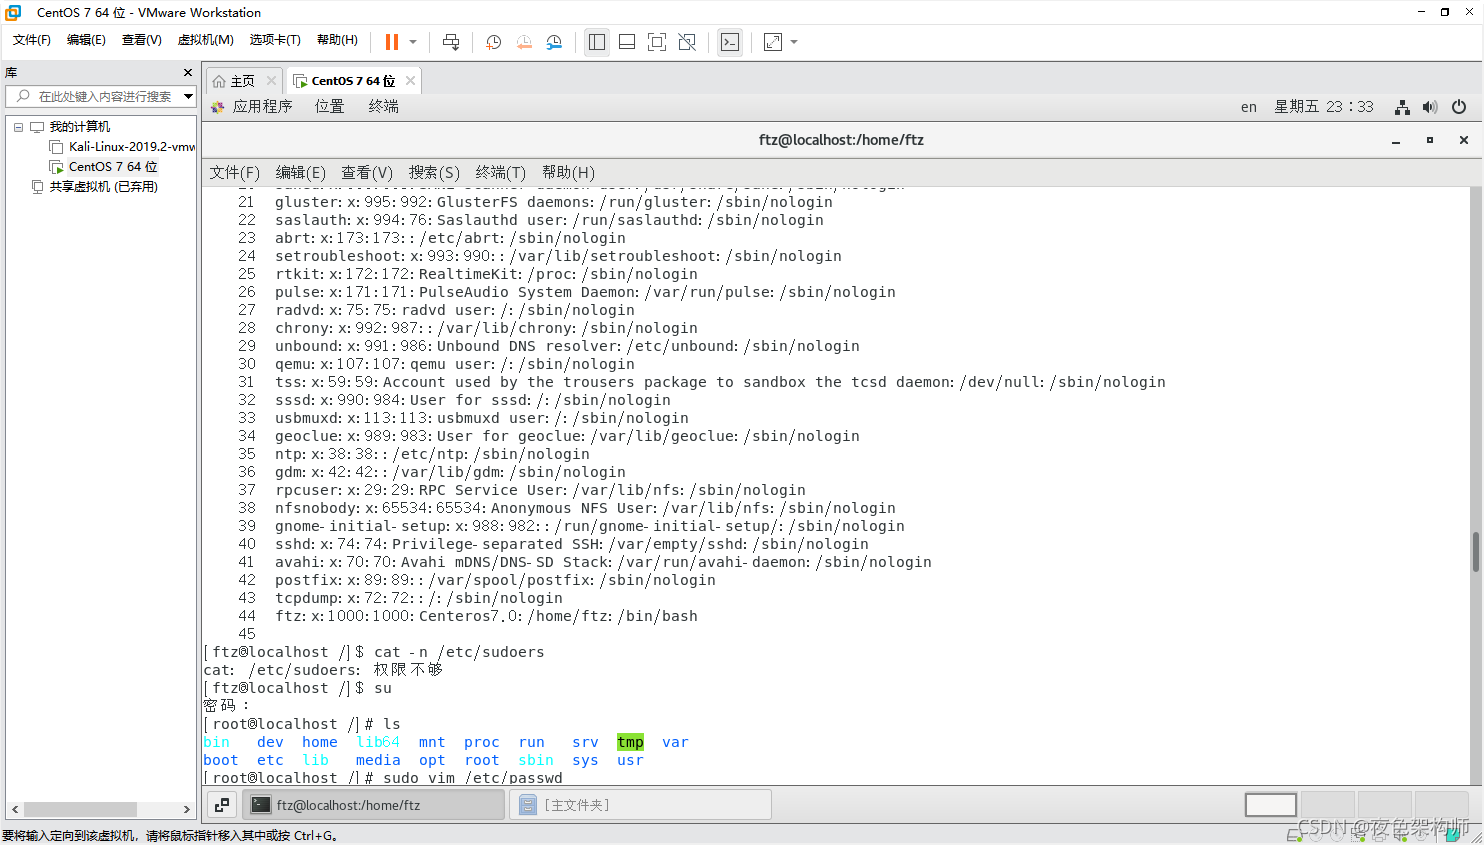
Task: Switch to Unity mode icon
Action: tap(687, 42)
